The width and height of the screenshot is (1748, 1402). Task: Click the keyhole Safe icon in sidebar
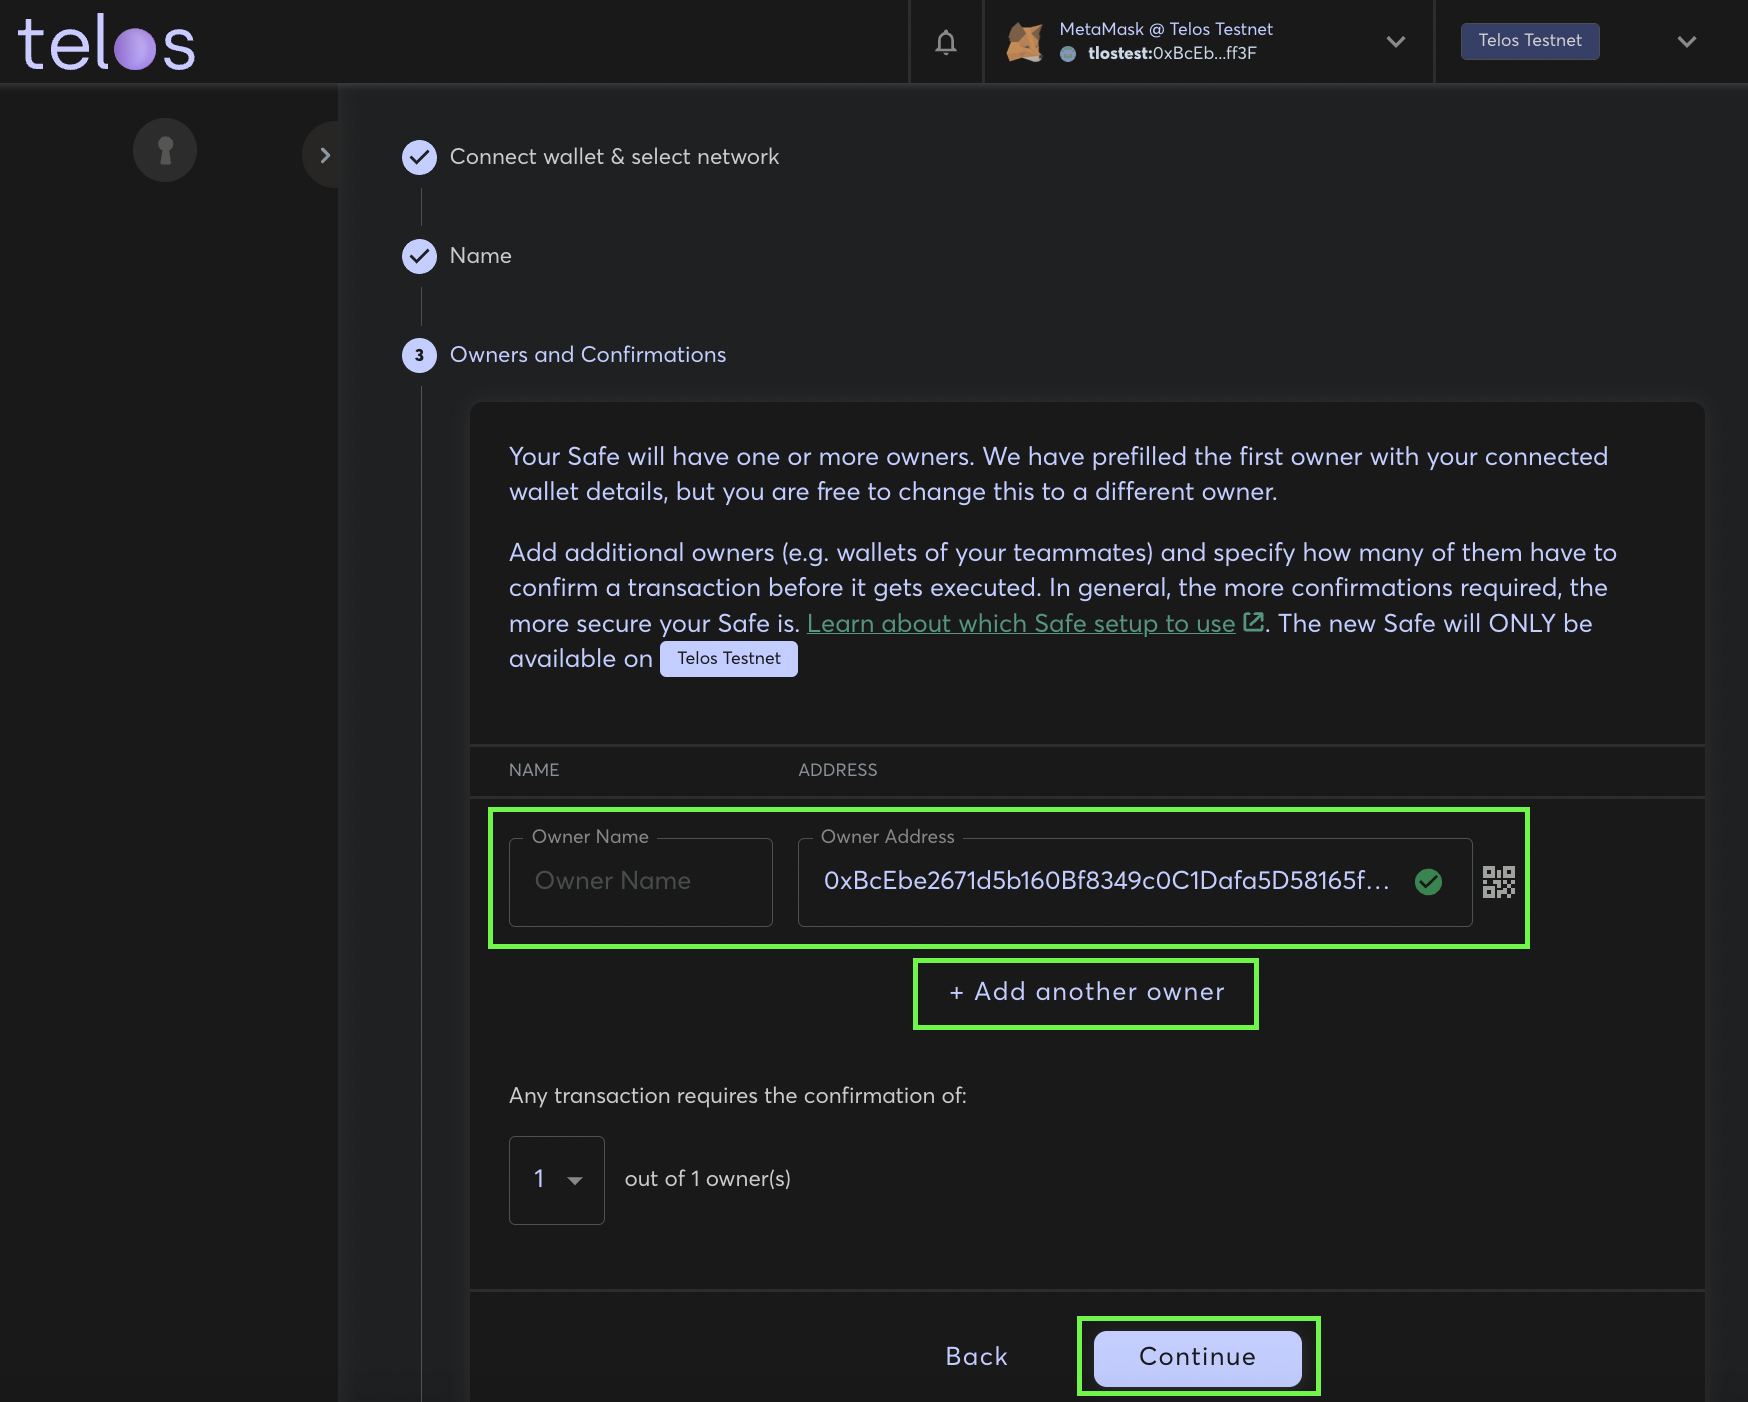(x=165, y=151)
